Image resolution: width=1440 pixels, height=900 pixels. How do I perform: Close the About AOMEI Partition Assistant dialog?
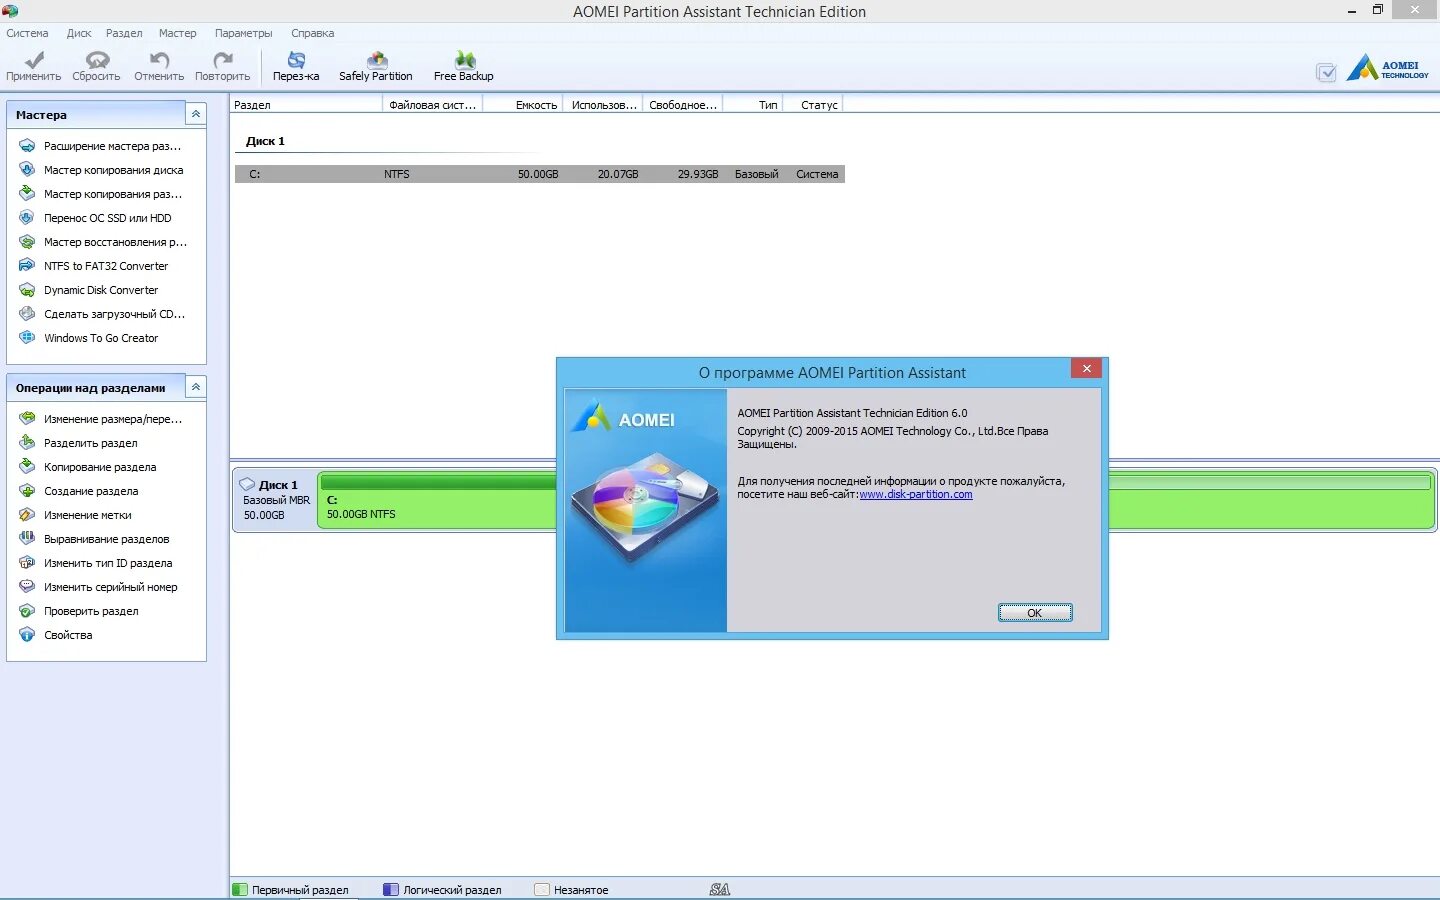(x=1086, y=369)
